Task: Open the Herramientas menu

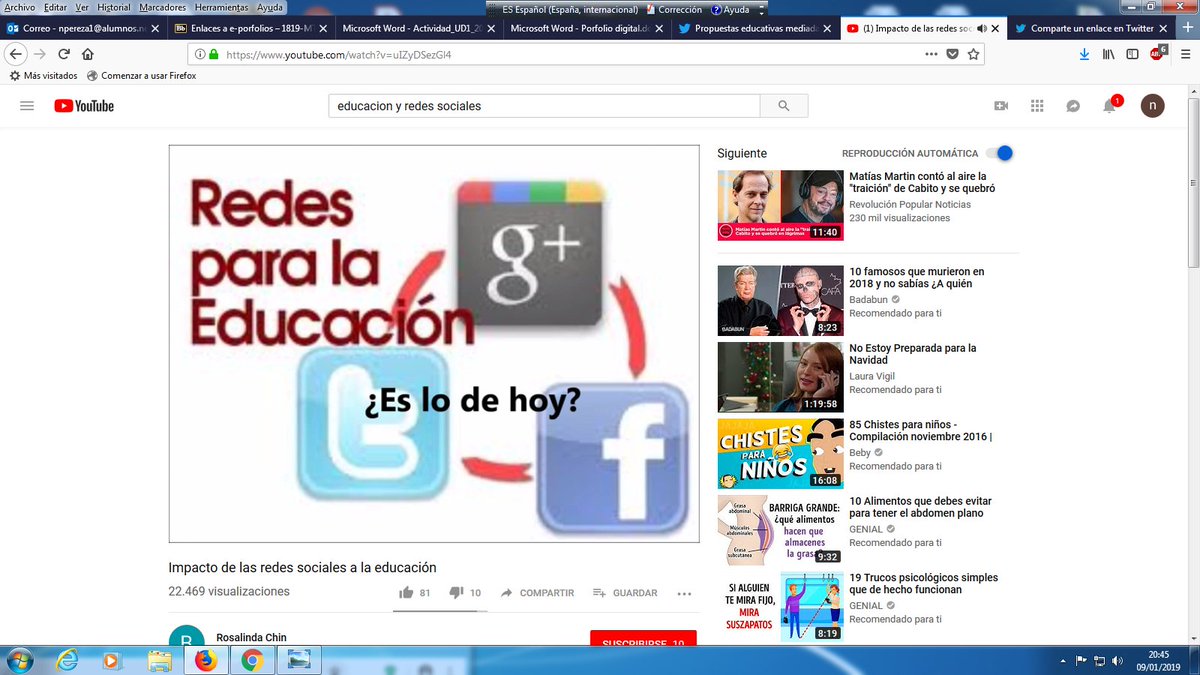Action: (222, 8)
